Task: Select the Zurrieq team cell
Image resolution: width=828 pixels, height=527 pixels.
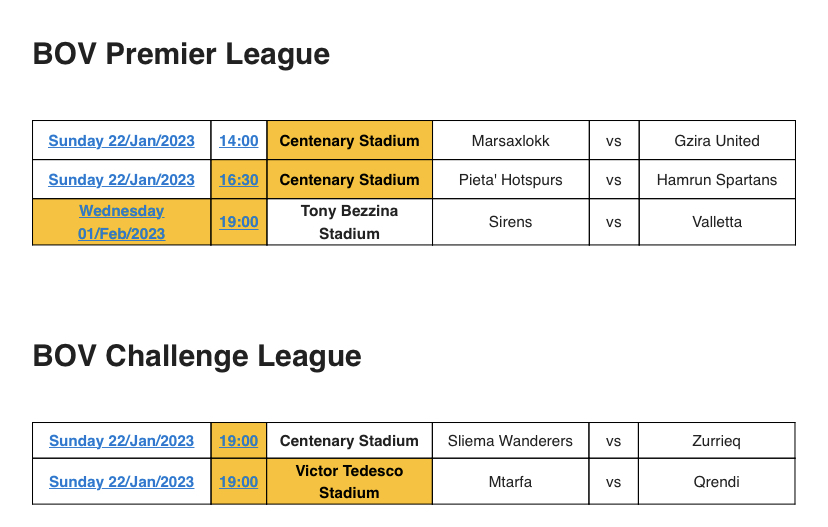Action: pos(717,440)
